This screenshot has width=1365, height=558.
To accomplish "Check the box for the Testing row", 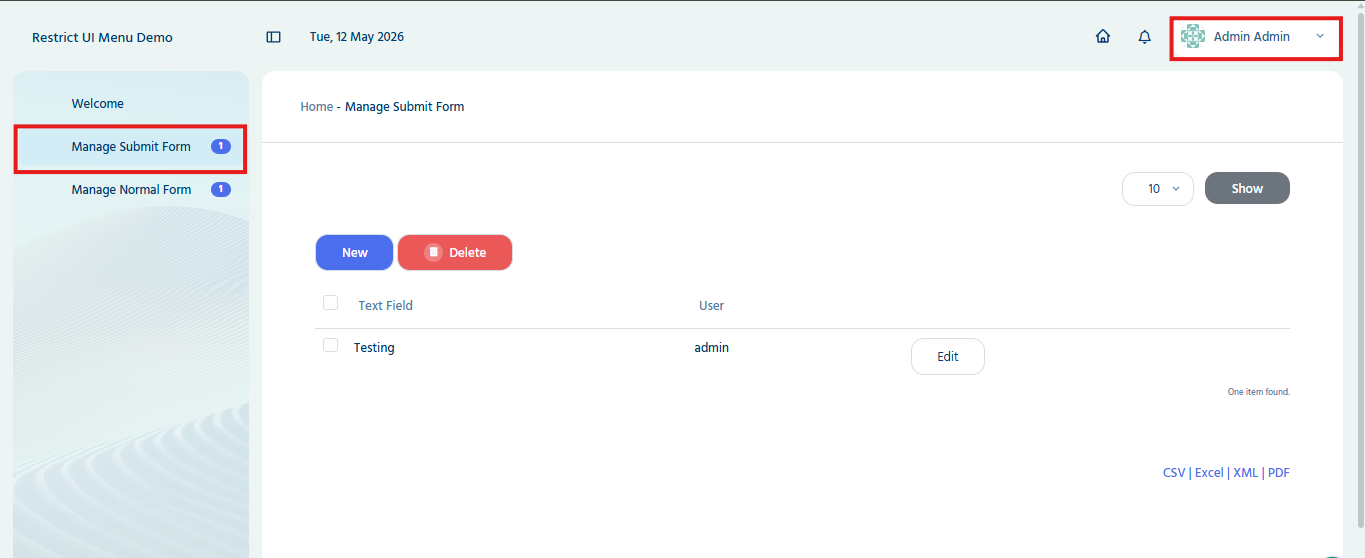I will (x=330, y=345).
